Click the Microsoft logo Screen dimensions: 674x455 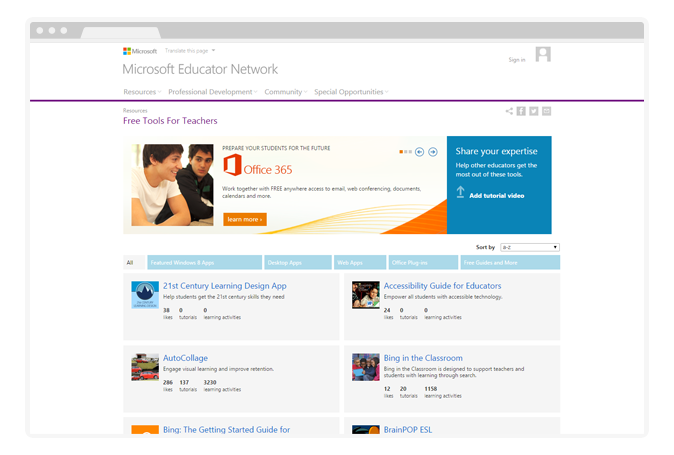click(140, 51)
